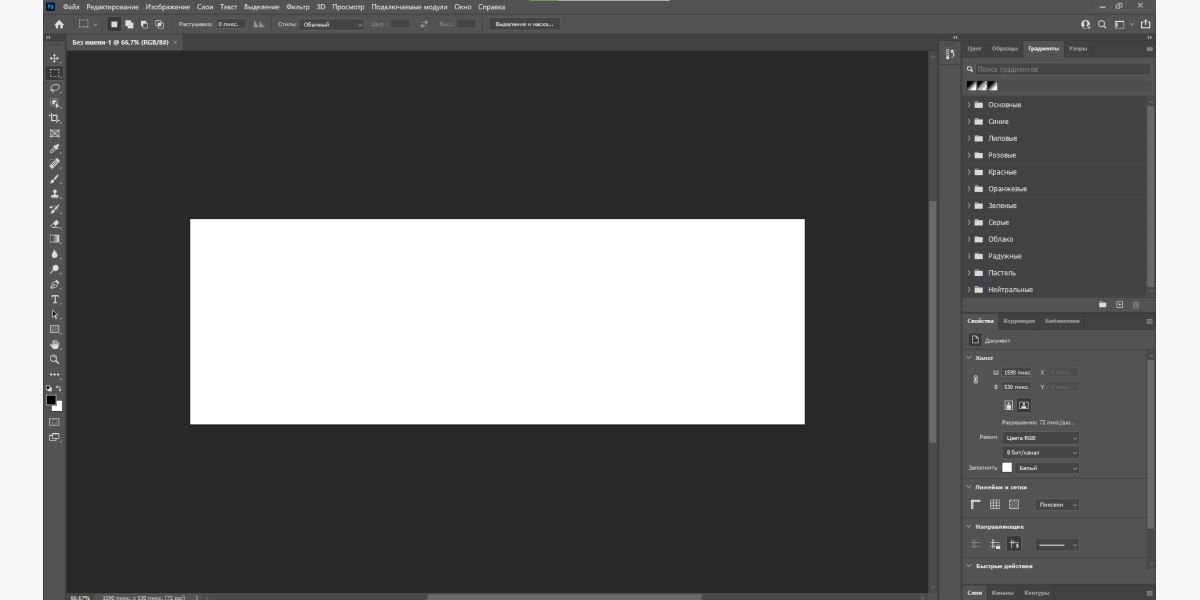Open the Стиль Обычный dropdown
Screen dimensions: 1200x600
coord(333,24)
